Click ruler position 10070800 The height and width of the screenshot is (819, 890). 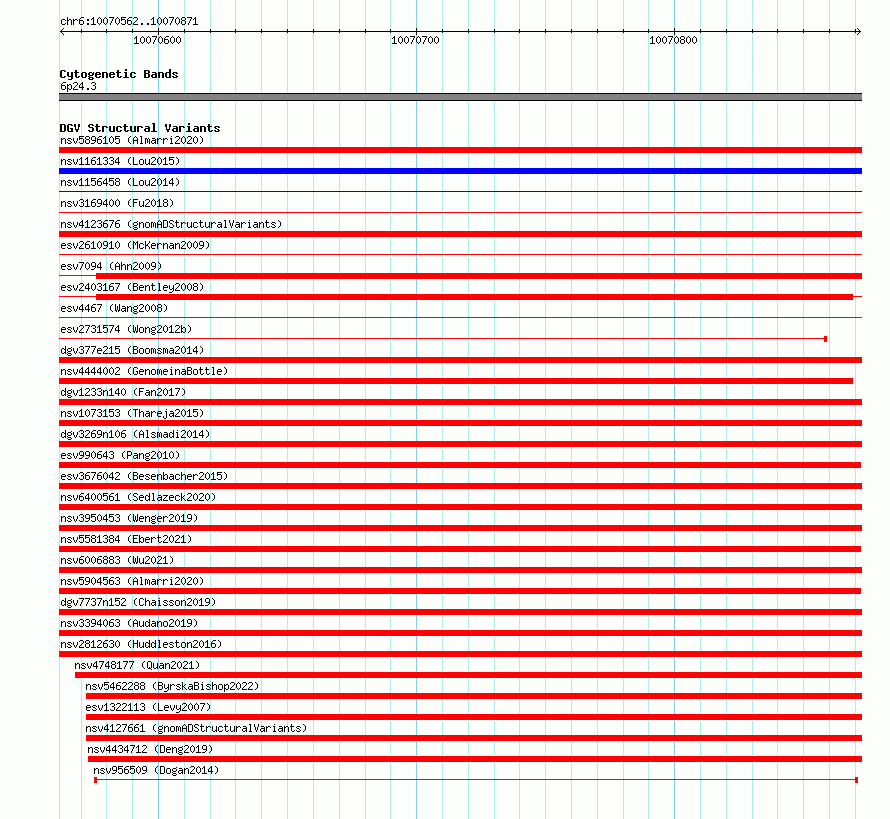pyautogui.click(x=673, y=40)
